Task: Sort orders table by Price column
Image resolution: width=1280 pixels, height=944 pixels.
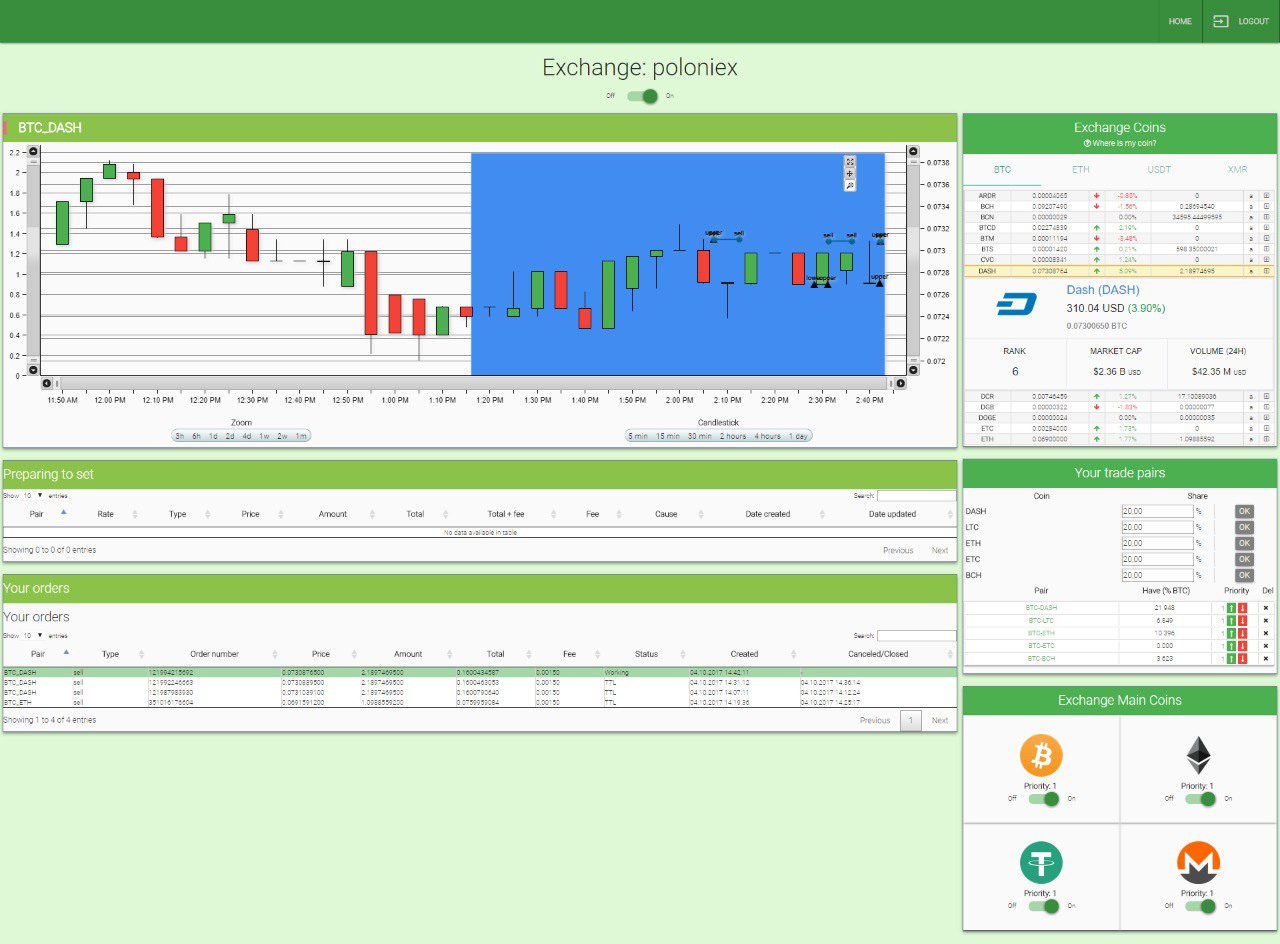Action: pyautogui.click(x=320, y=654)
